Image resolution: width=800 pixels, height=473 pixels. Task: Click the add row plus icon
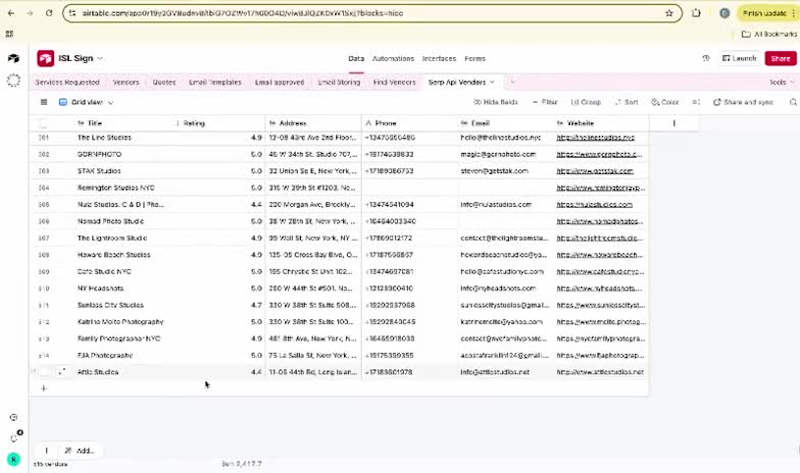43,388
